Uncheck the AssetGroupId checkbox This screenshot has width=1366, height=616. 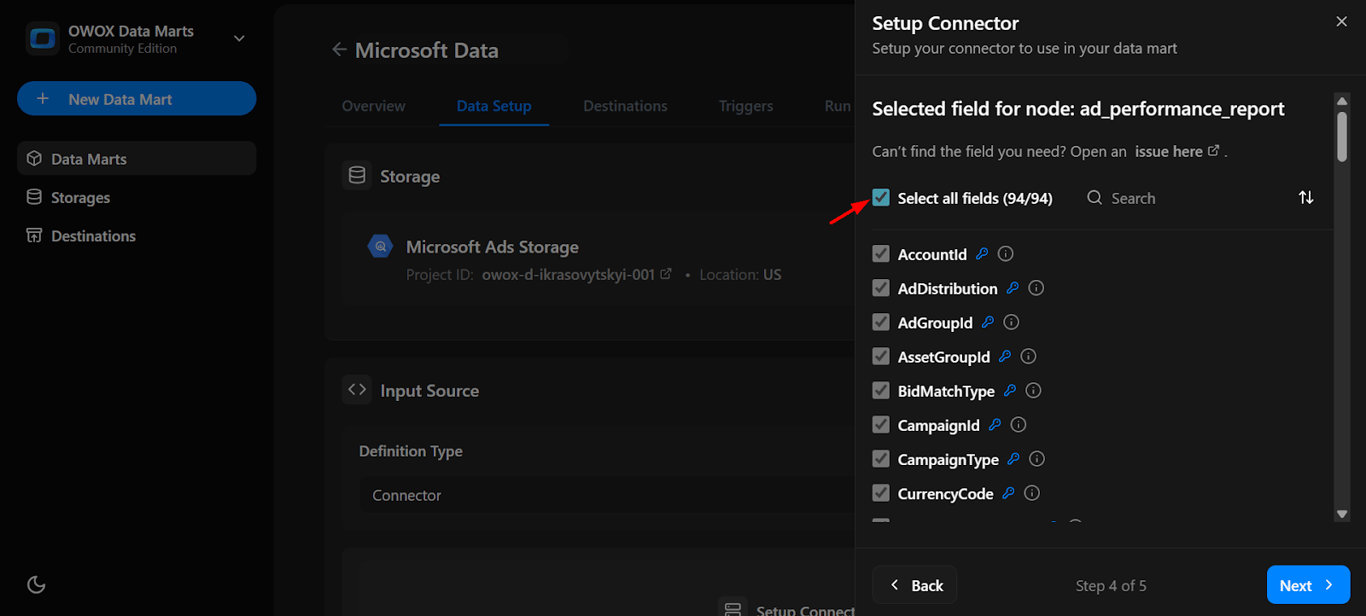(881, 356)
